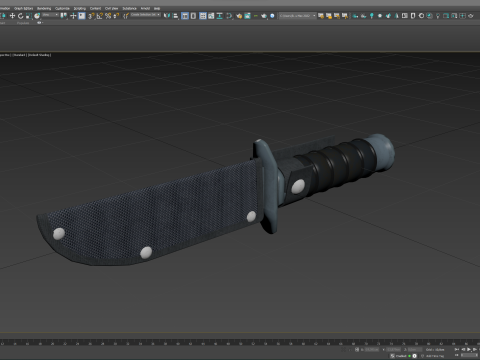Open the Schematic View
Viewport: 480px width, 360px height.
point(220,16)
